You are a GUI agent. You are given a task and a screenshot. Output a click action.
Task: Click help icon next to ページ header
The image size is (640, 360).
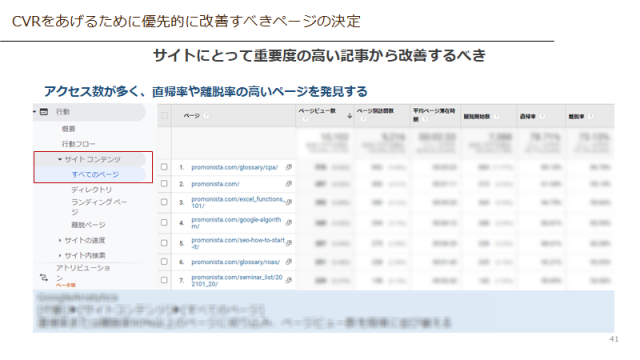tap(206, 116)
